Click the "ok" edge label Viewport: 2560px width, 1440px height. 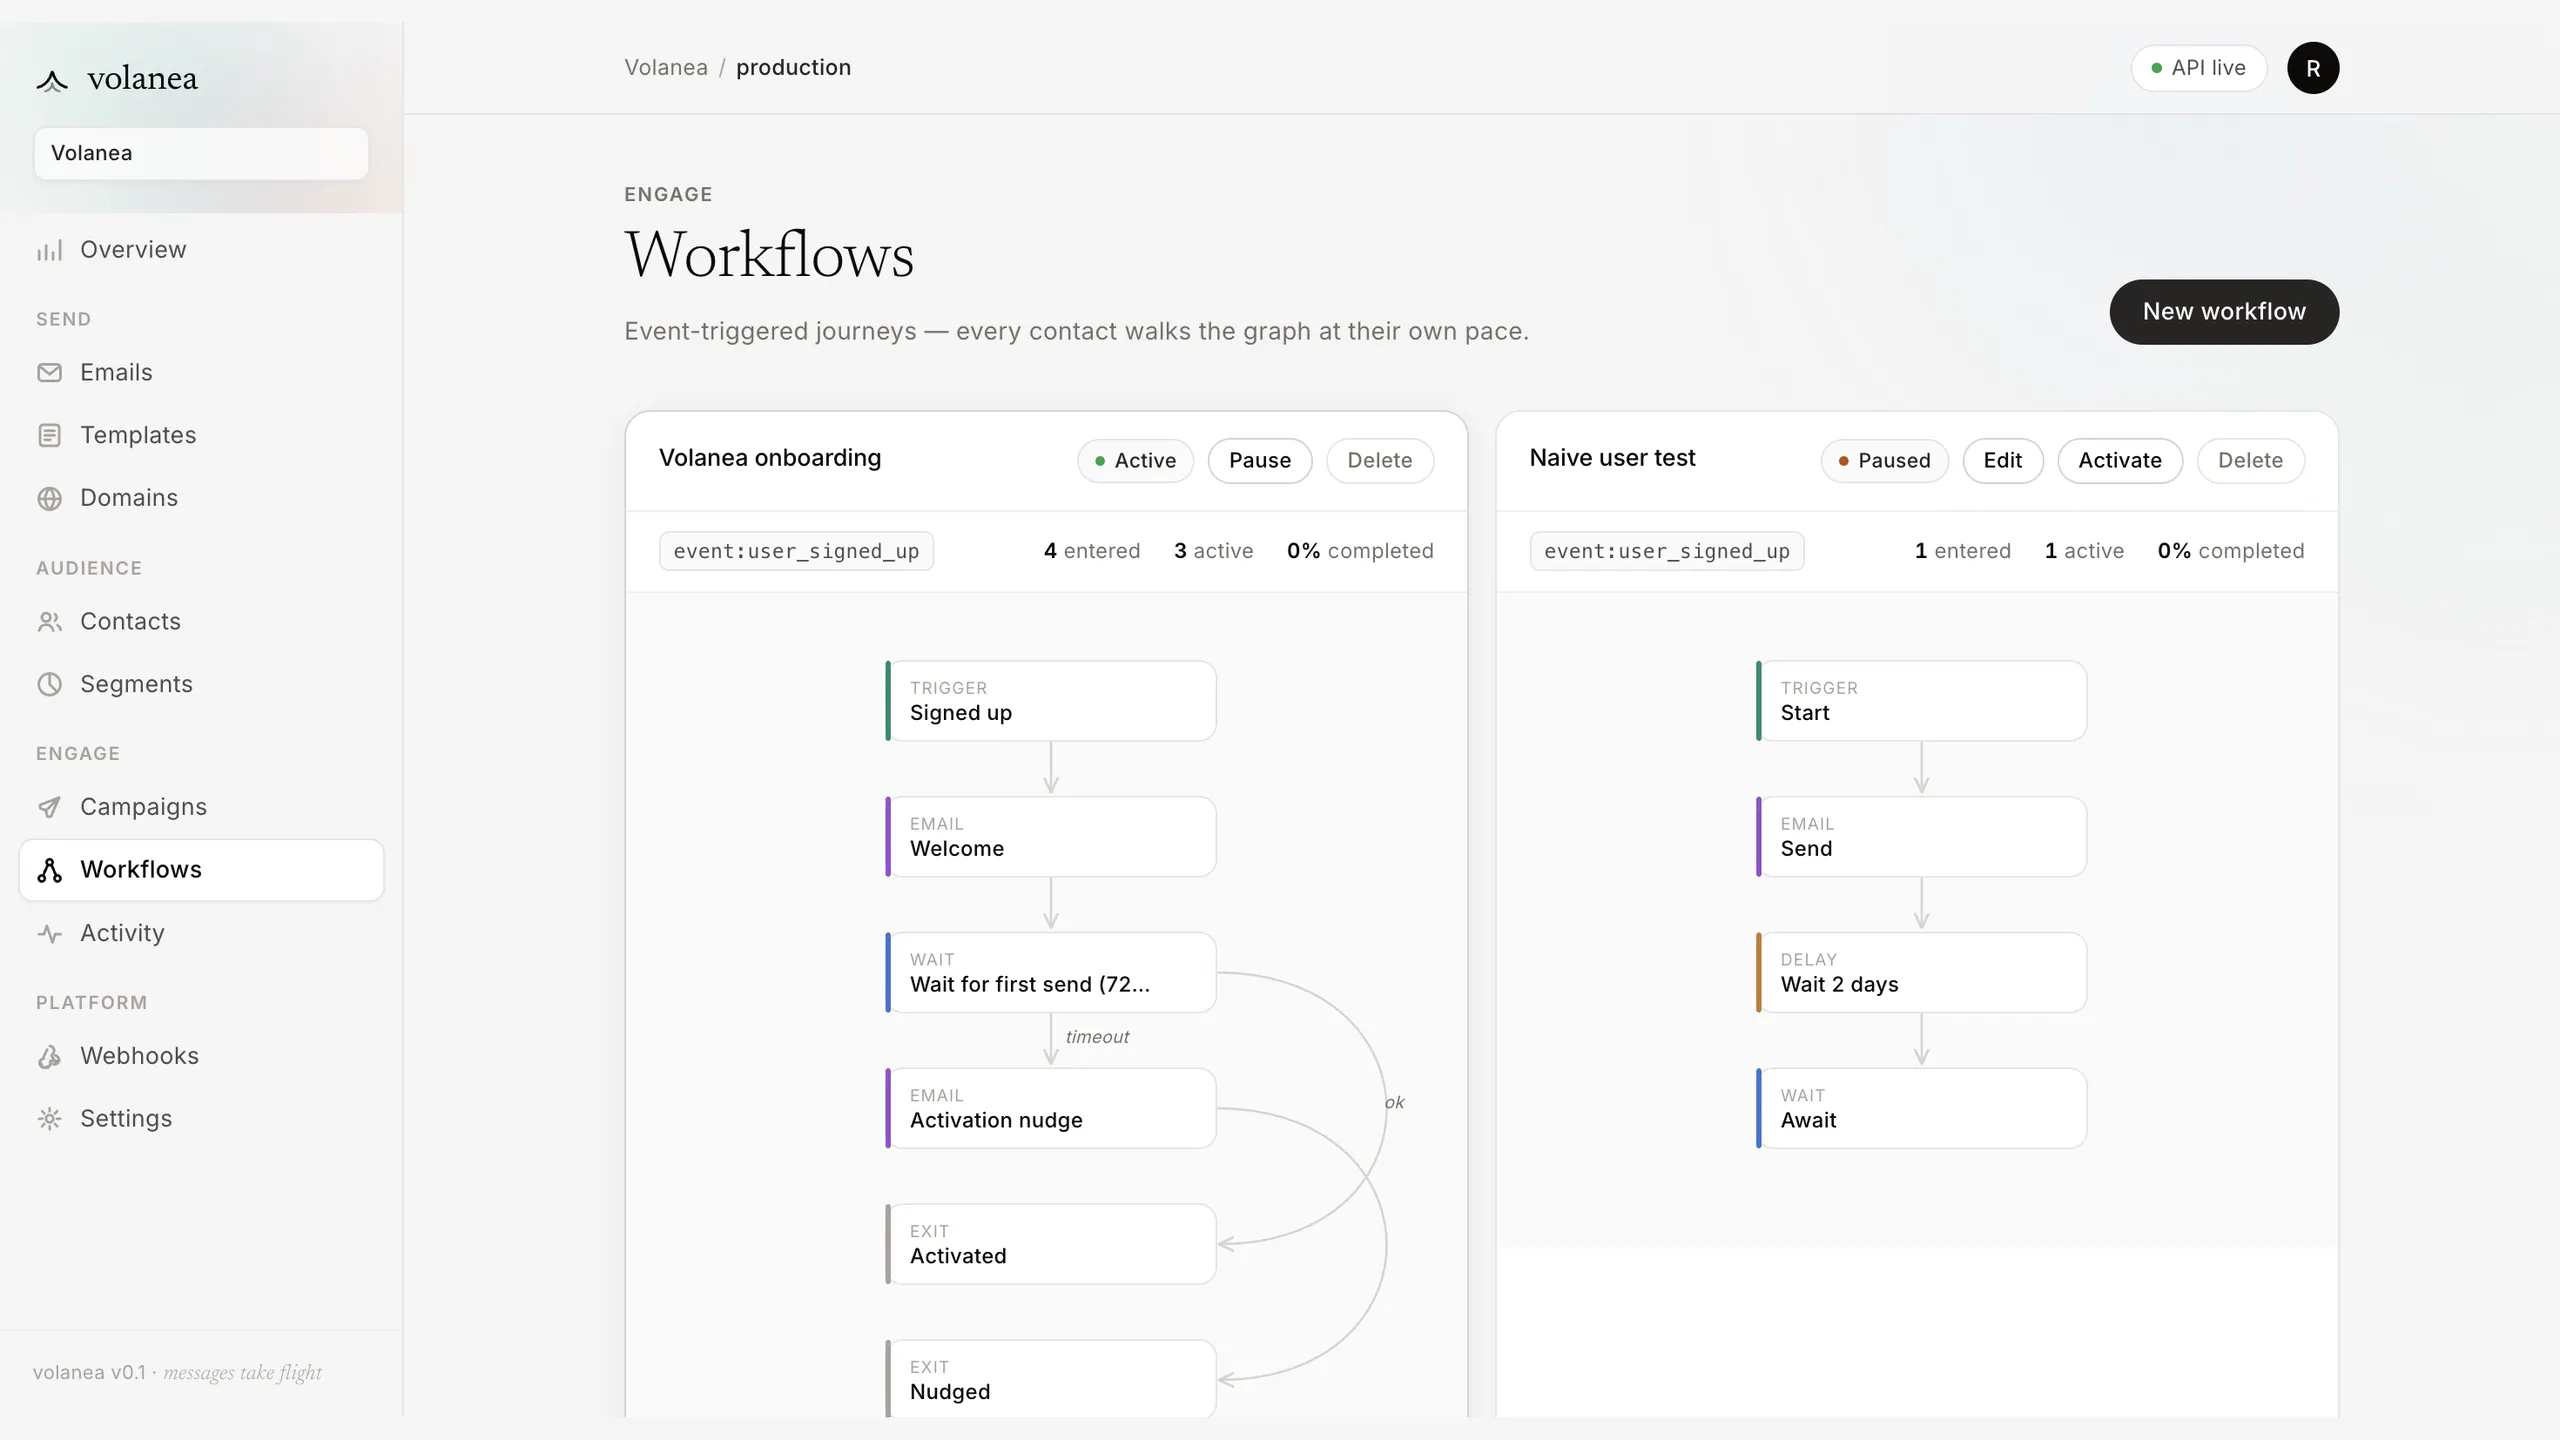point(1395,1103)
